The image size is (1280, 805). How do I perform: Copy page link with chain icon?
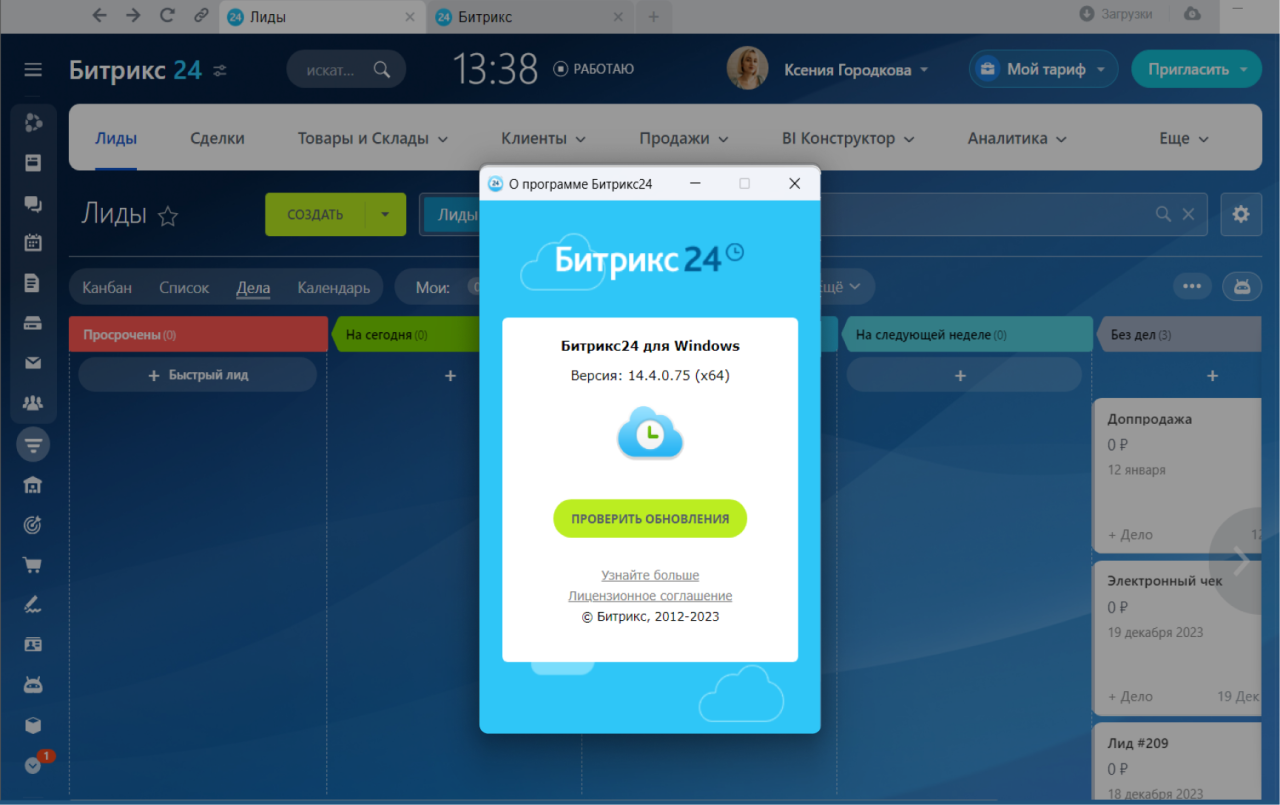pos(201,15)
